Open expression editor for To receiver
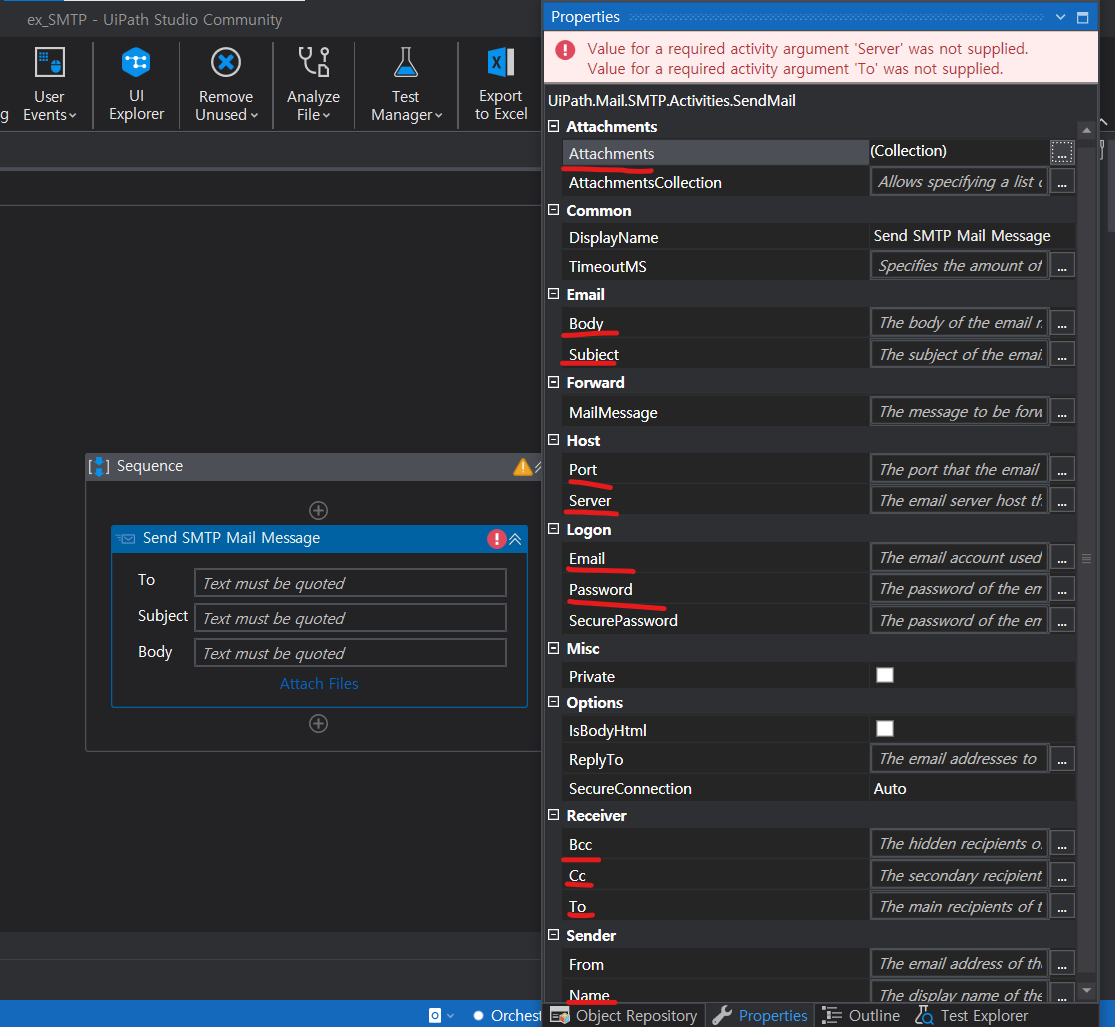This screenshot has width=1115, height=1027. click(x=1062, y=907)
